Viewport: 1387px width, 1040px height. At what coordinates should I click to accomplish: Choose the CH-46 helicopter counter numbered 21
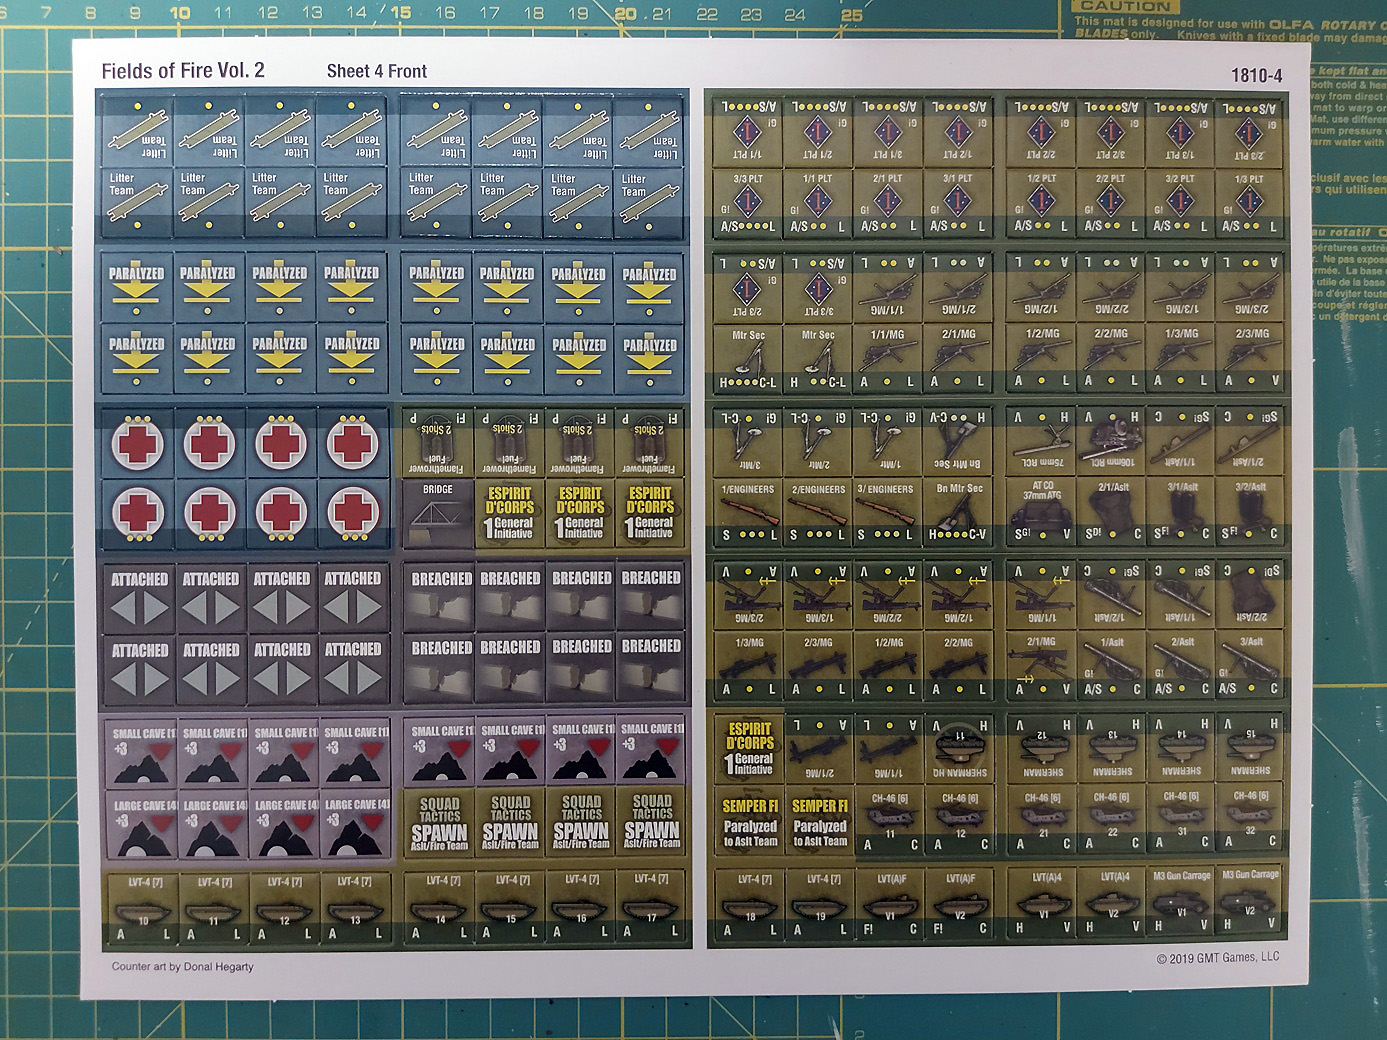[1043, 819]
